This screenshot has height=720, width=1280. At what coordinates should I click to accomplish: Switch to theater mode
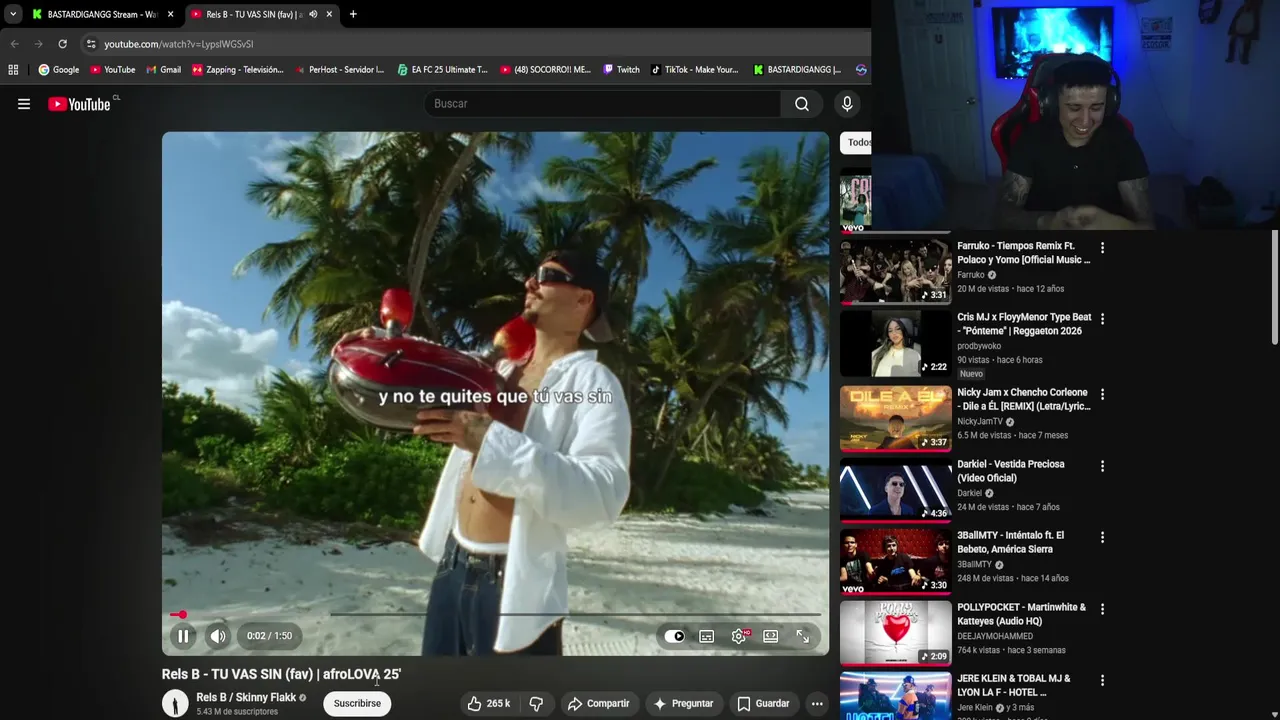coord(771,636)
